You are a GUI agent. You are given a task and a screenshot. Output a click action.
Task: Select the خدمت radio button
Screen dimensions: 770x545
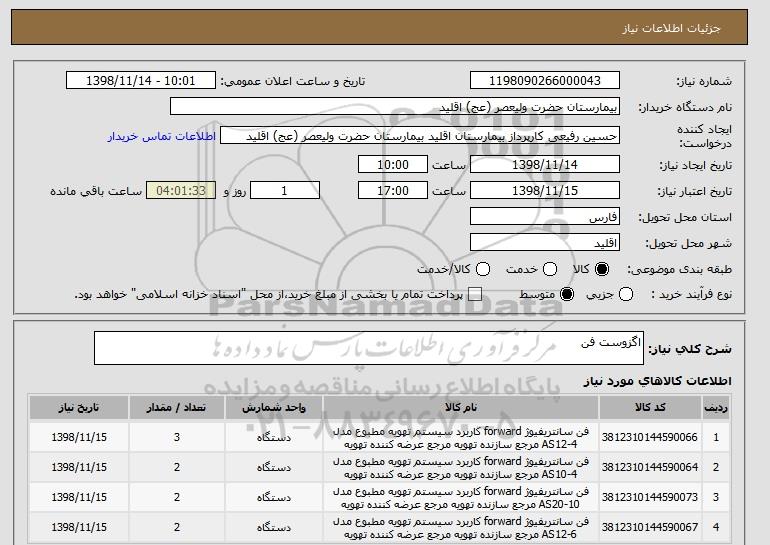point(550,269)
